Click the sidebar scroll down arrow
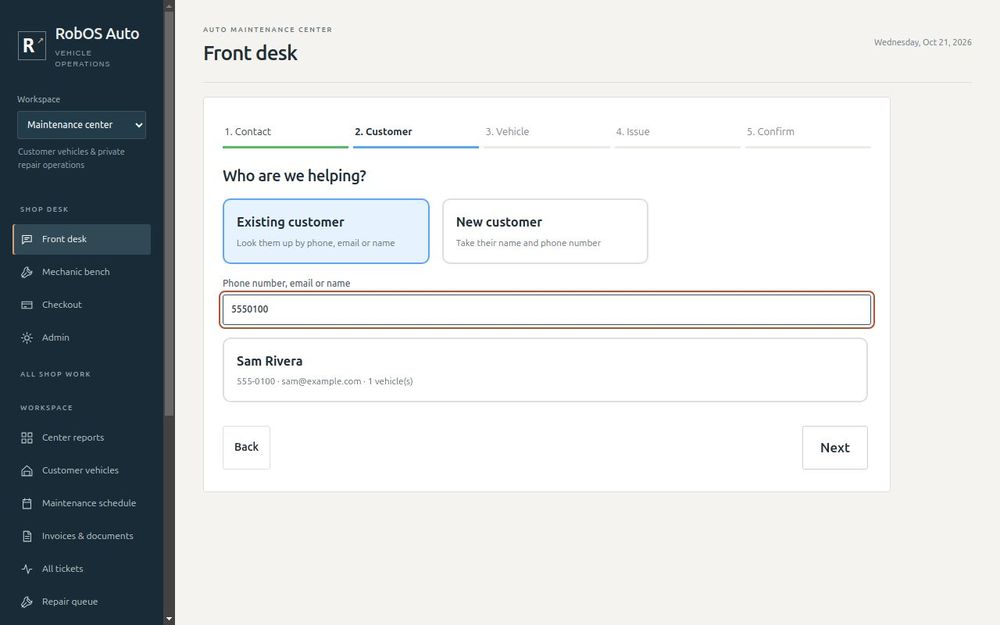Viewport: 1000px width, 625px height. pyautogui.click(x=169, y=619)
